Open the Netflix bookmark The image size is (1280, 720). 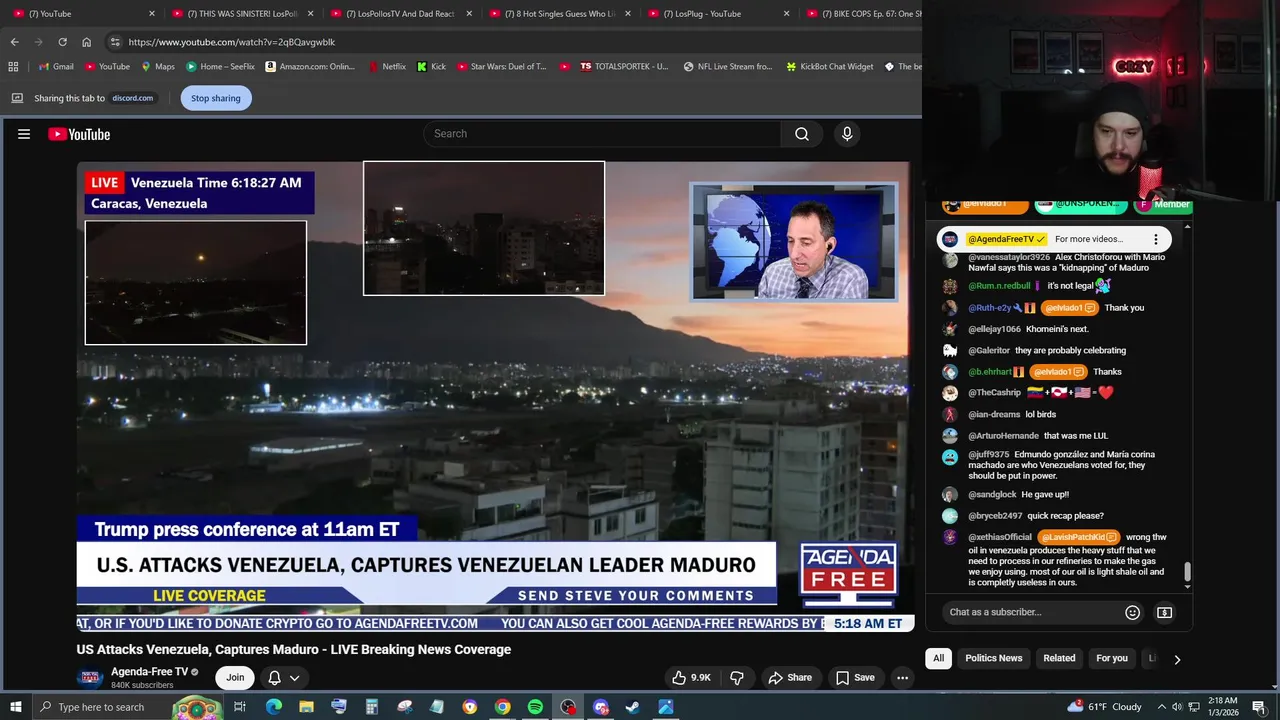point(386,67)
